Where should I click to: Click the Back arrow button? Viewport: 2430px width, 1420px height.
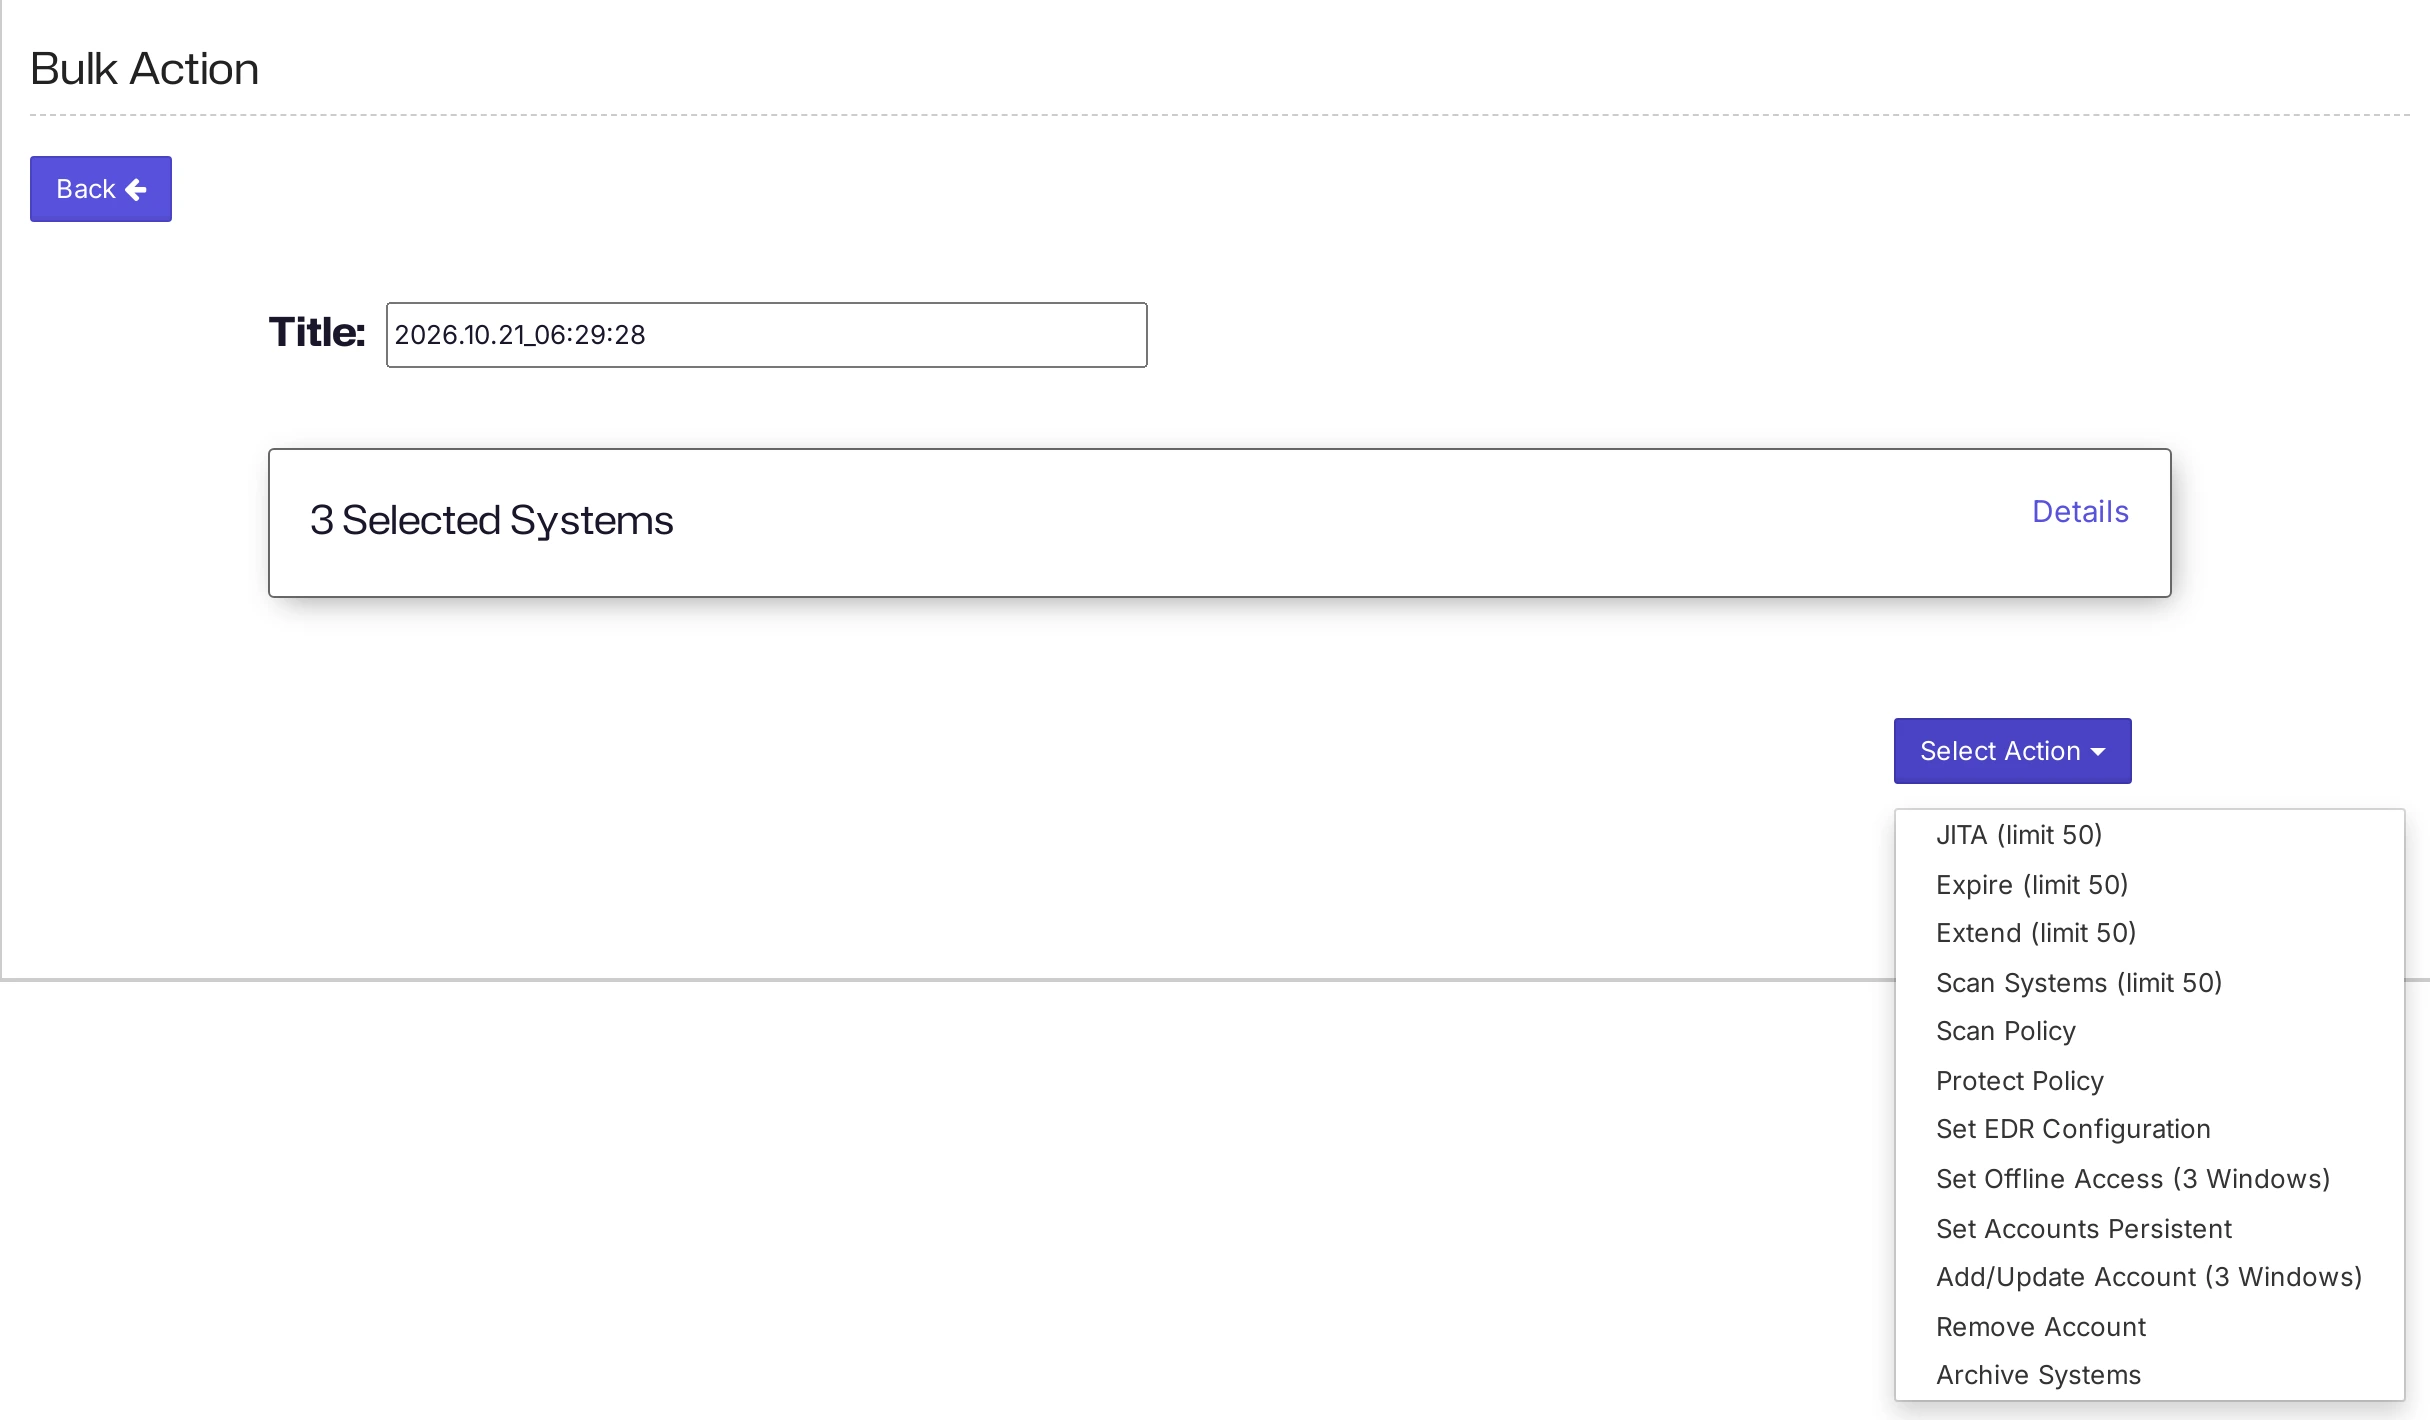(101, 189)
